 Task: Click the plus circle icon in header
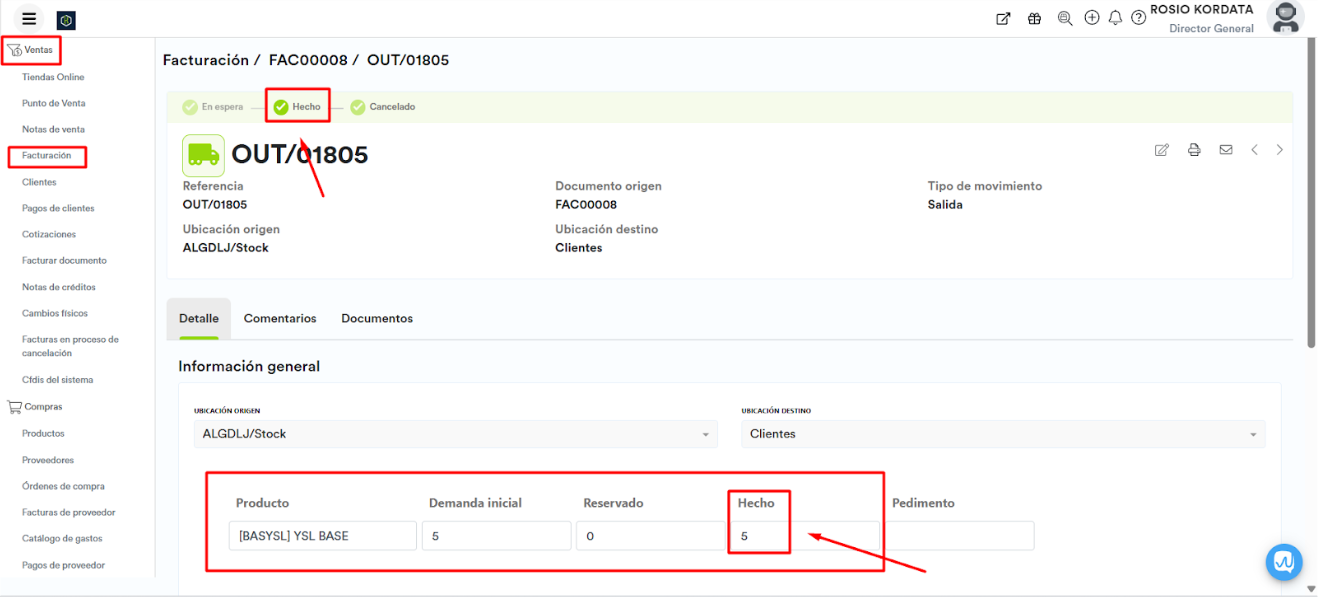click(x=1092, y=18)
